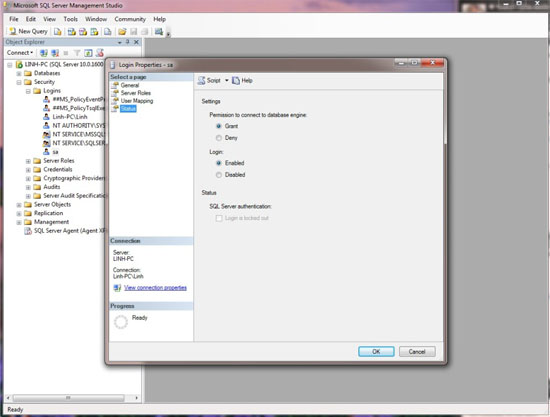The height and width of the screenshot is (417, 550).
Task: Click the Stop icon in Object Explorer
Action: [x=66, y=53]
